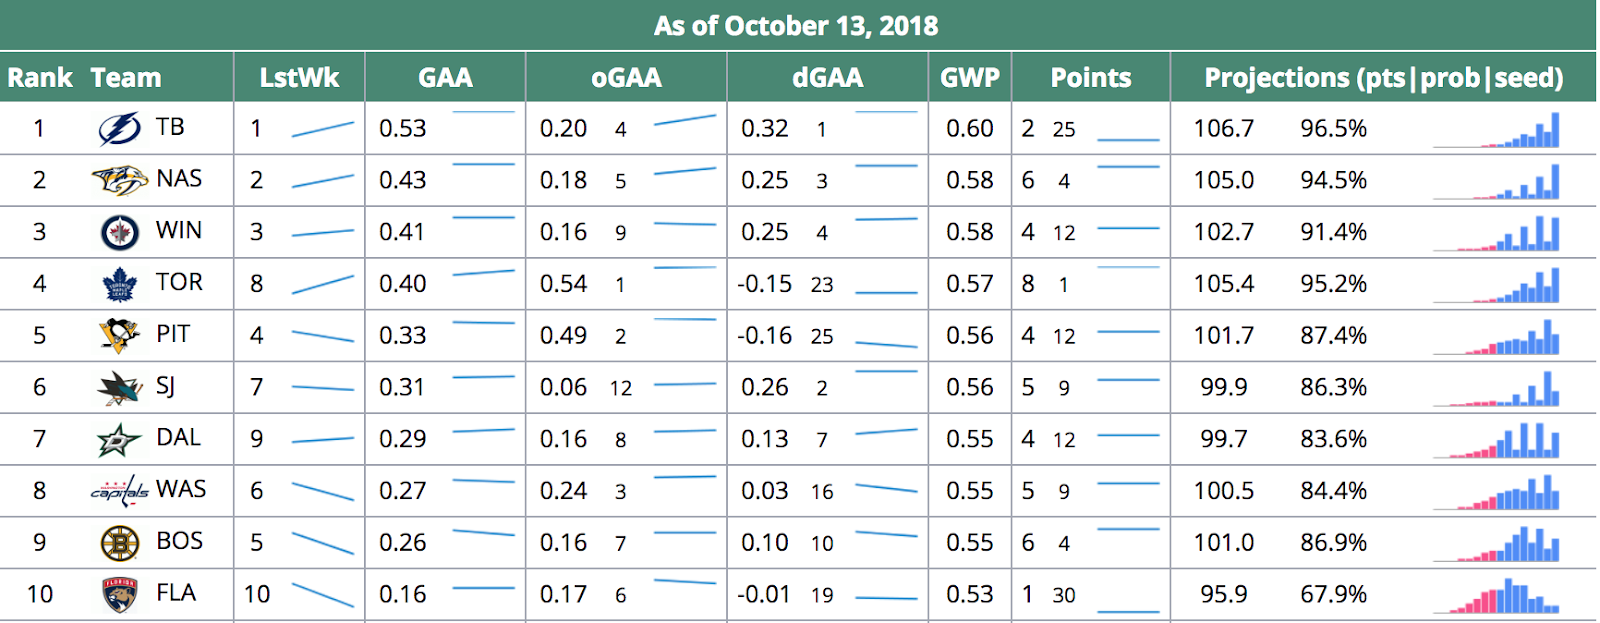Screen dimensions: 1600x623
Task: Click TOR's last-week rank trend sparkline
Action: tap(322, 284)
